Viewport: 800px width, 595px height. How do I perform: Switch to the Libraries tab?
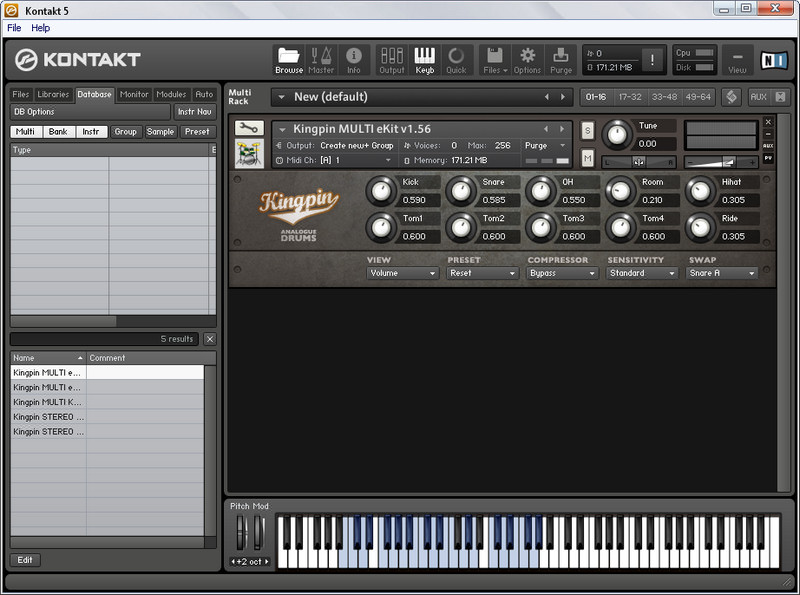tap(53, 95)
